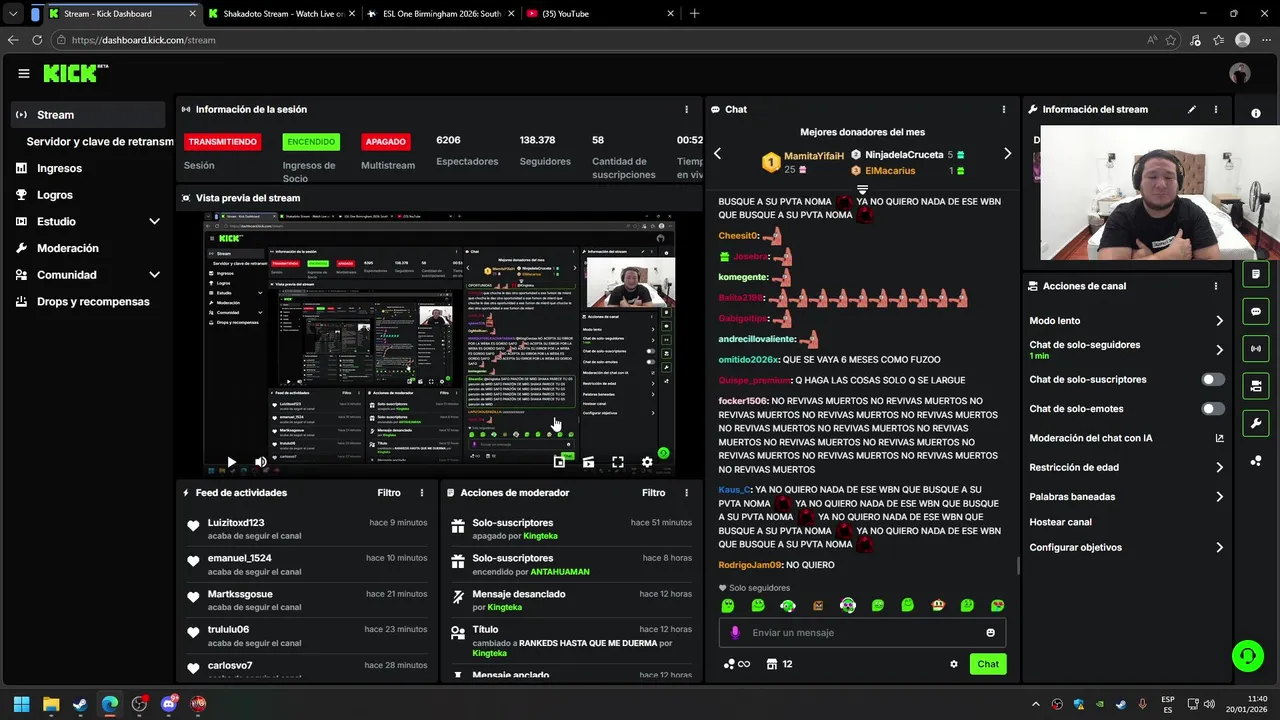The height and width of the screenshot is (720, 1280).
Task: Enter fullscreen on stream preview
Action: (x=618, y=462)
